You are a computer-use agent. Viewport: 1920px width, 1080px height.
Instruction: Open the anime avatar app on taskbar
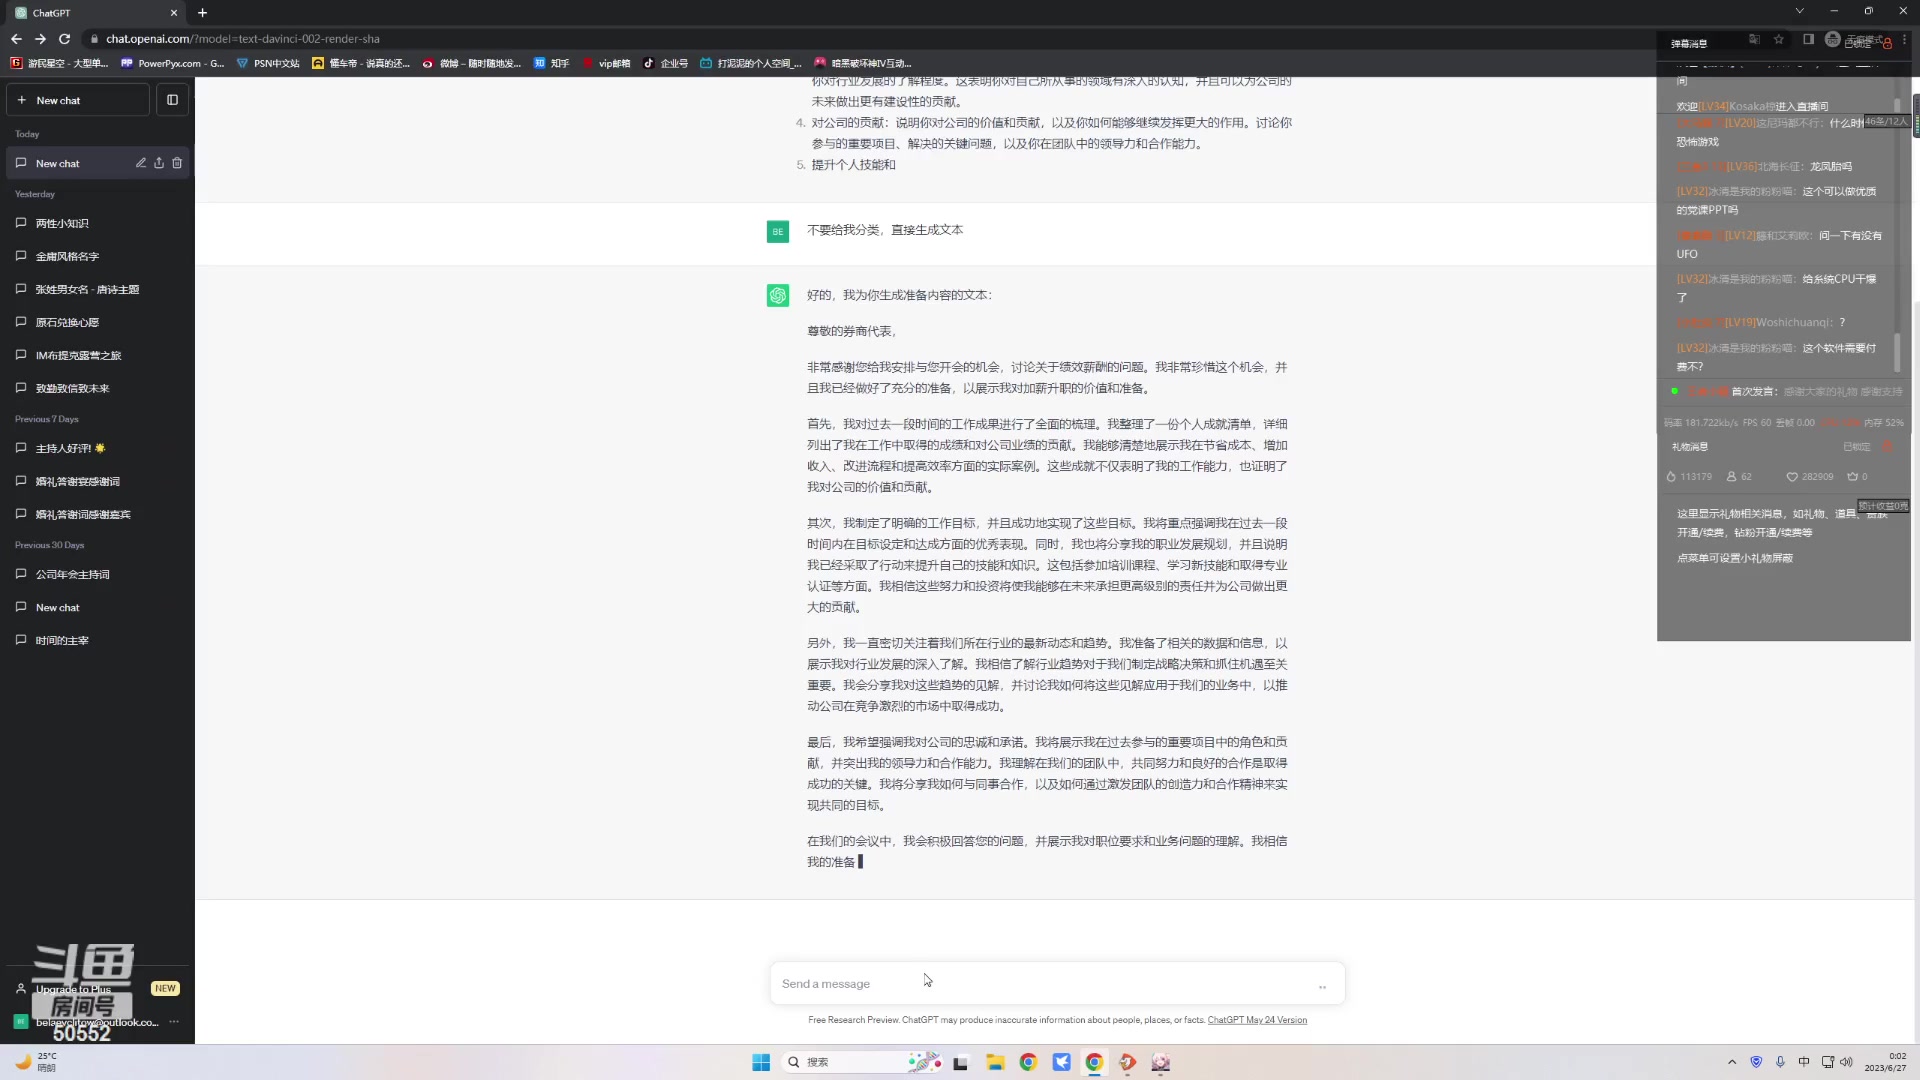click(x=1161, y=1062)
